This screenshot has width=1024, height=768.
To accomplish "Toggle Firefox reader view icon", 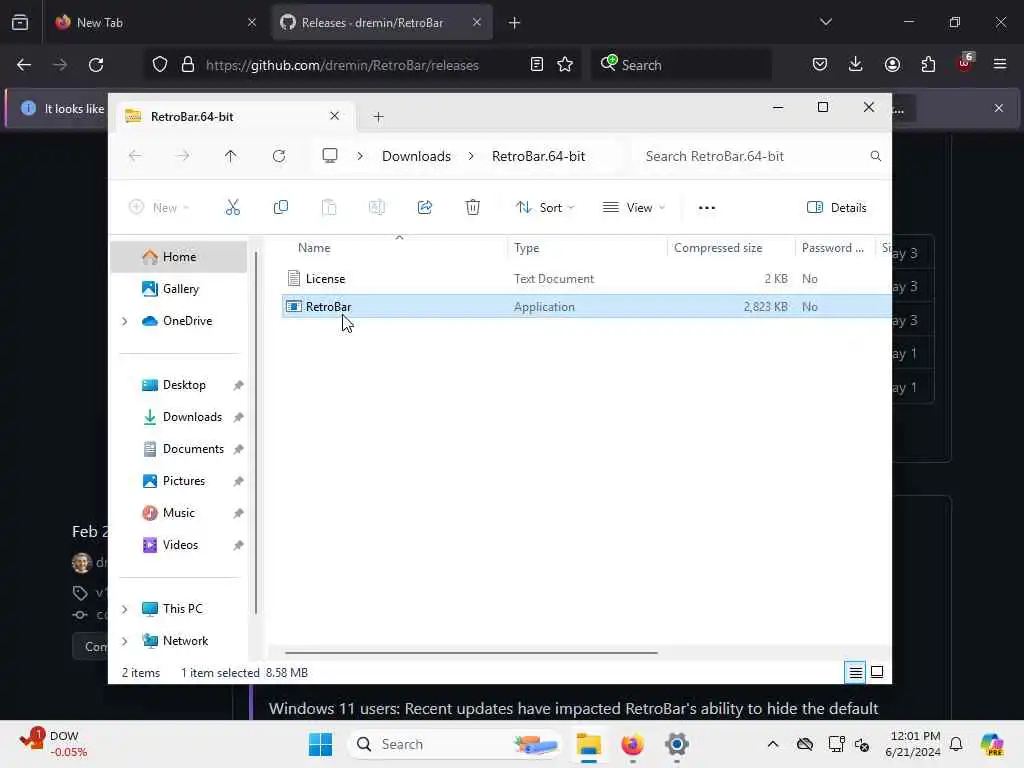I will (x=536, y=65).
